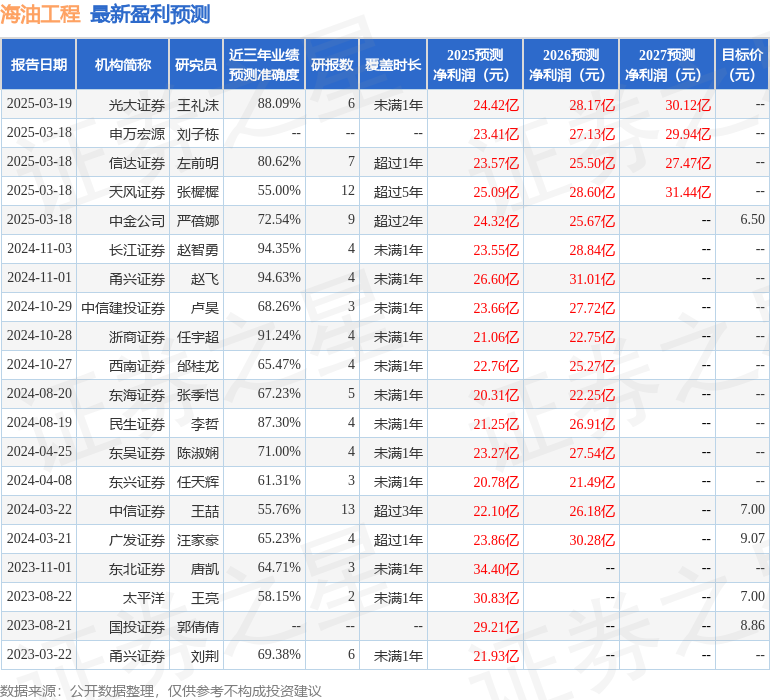Click the 海油工程 title text

point(40,14)
